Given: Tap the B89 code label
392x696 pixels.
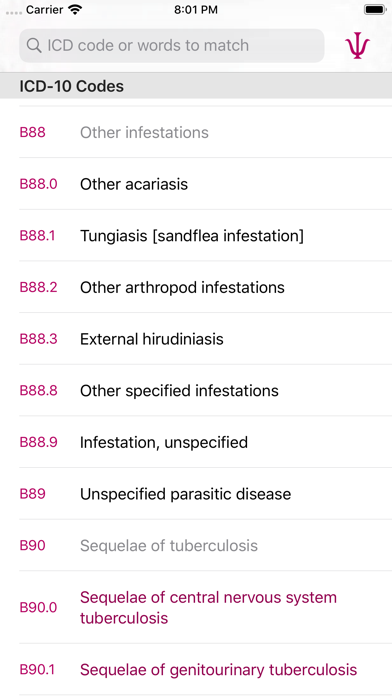Looking at the screenshot, I should click(x=32, y=494).
